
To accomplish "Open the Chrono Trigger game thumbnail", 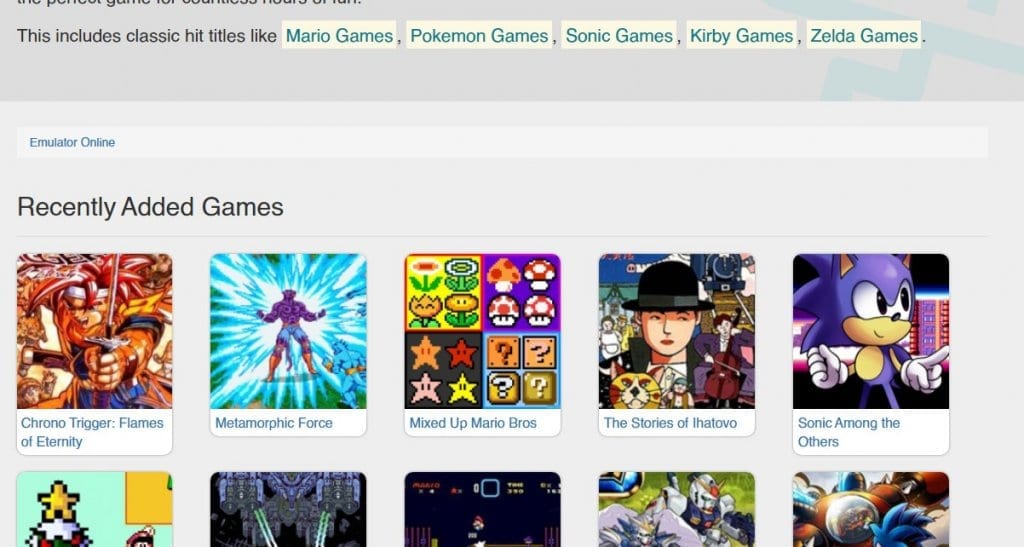I will pyautogui.click(x=95, y=331).
